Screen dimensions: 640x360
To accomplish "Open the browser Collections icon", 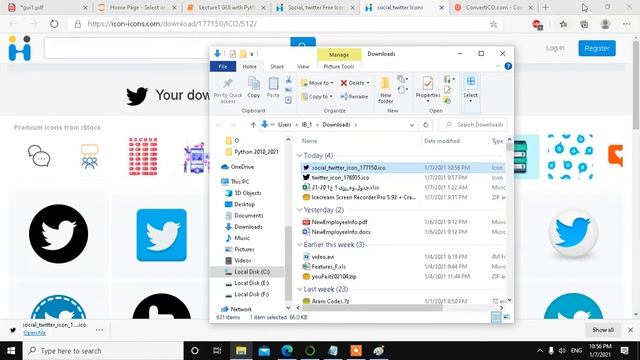I will click(x=584, y=24).
